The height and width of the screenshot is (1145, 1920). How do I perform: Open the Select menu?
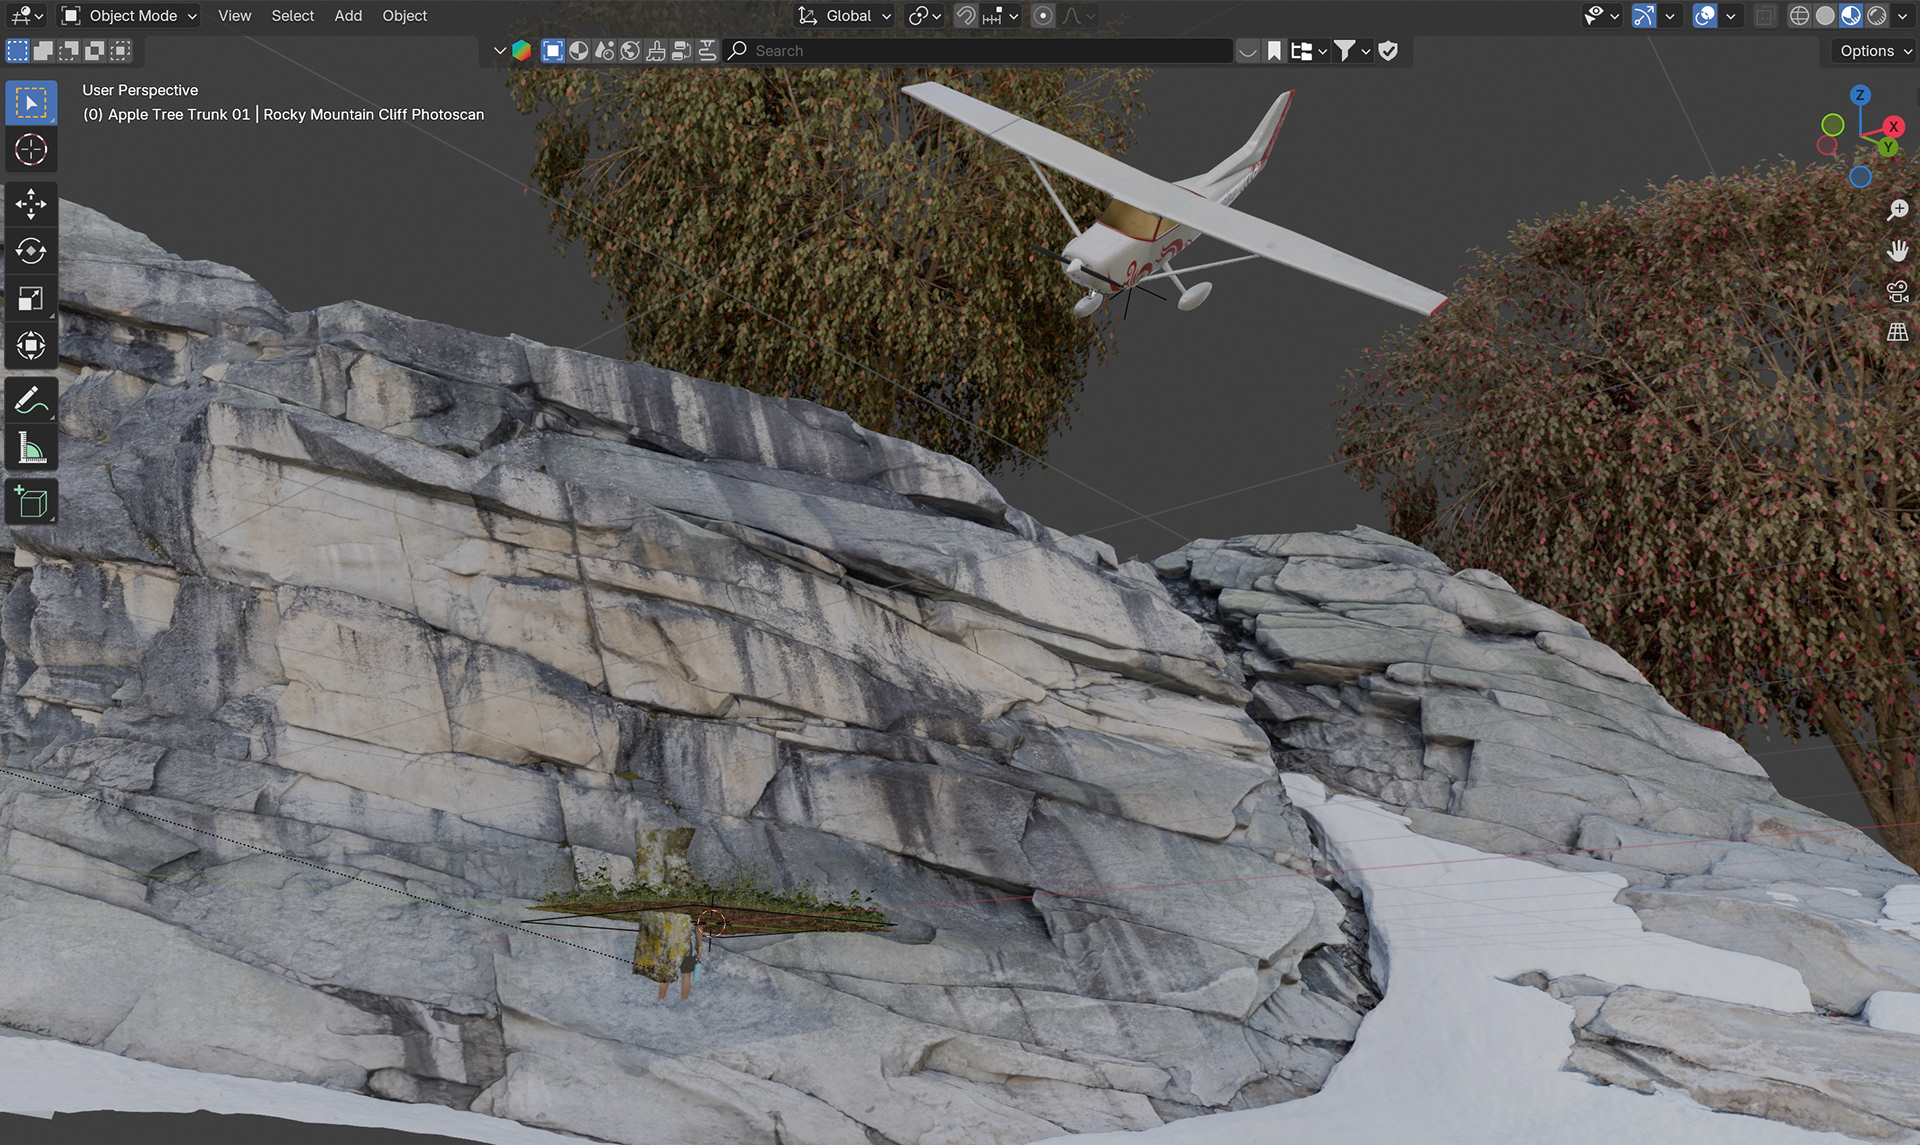(x=292, y=16)
